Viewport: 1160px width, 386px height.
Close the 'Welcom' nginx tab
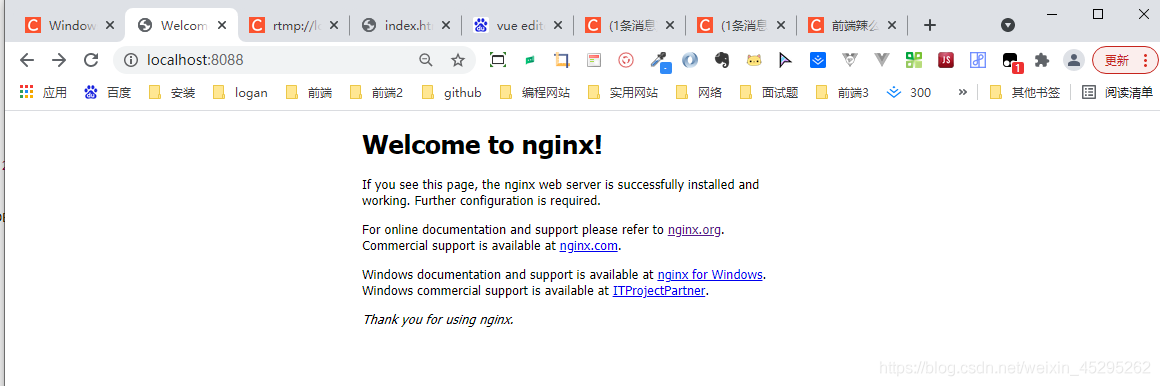point(222,25)
